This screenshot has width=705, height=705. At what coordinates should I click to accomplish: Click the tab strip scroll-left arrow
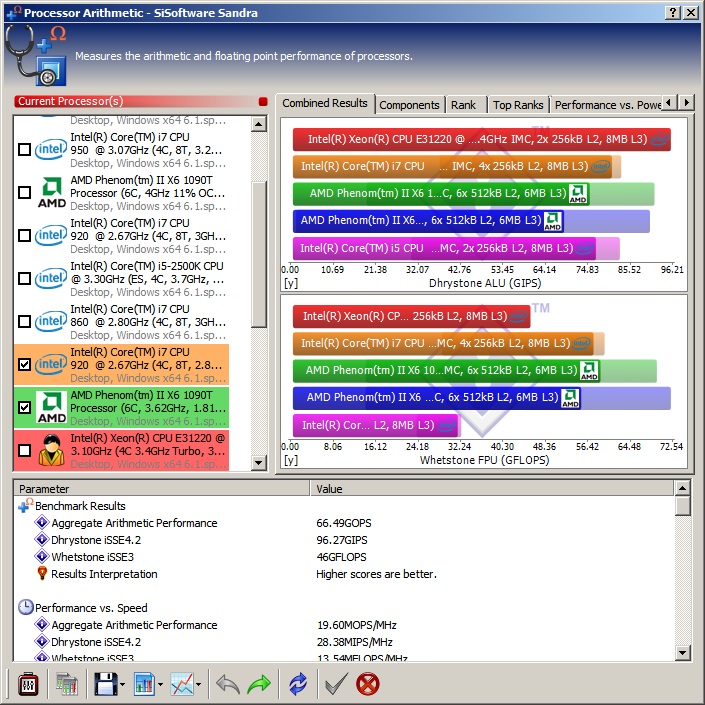(669, 103)
